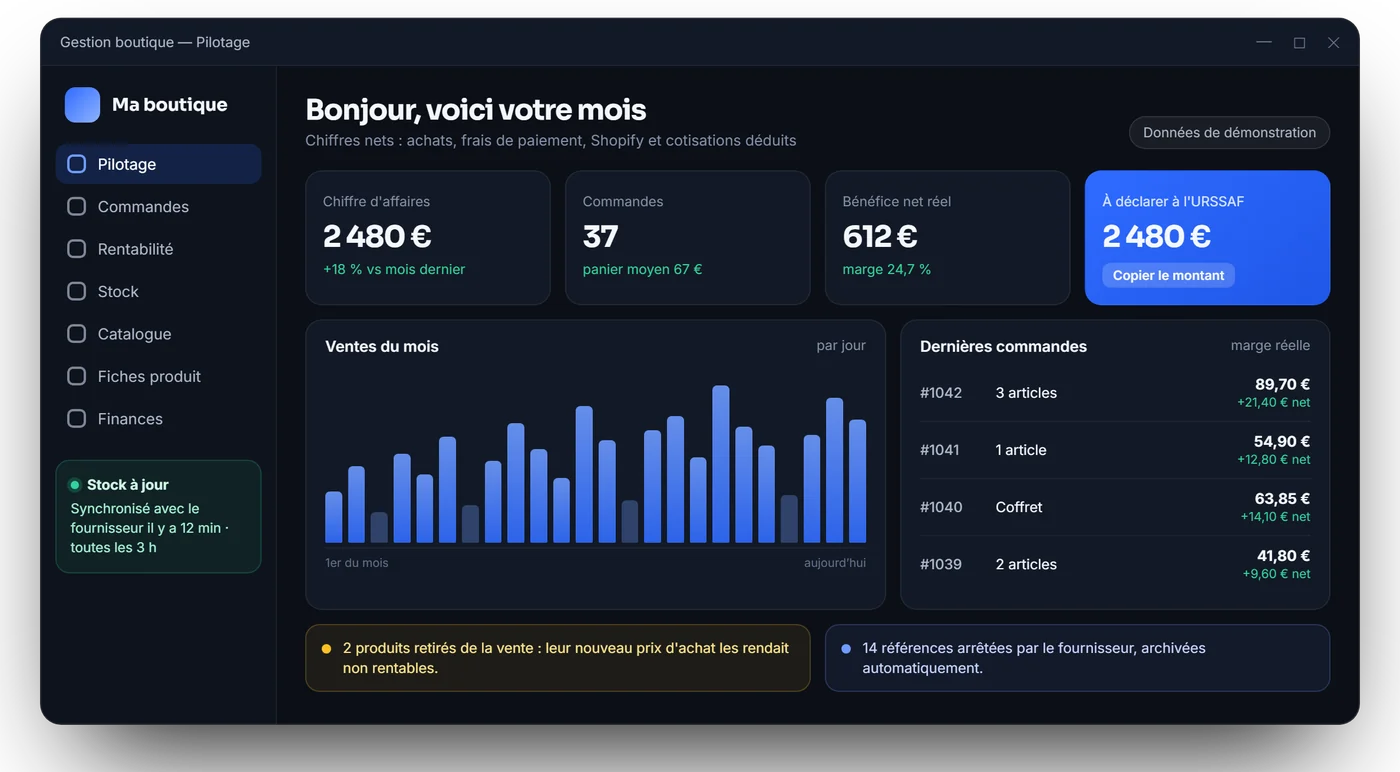Open the Chiffre d'affaires card
The image size is (1400, 772).
tap(428, 238)
